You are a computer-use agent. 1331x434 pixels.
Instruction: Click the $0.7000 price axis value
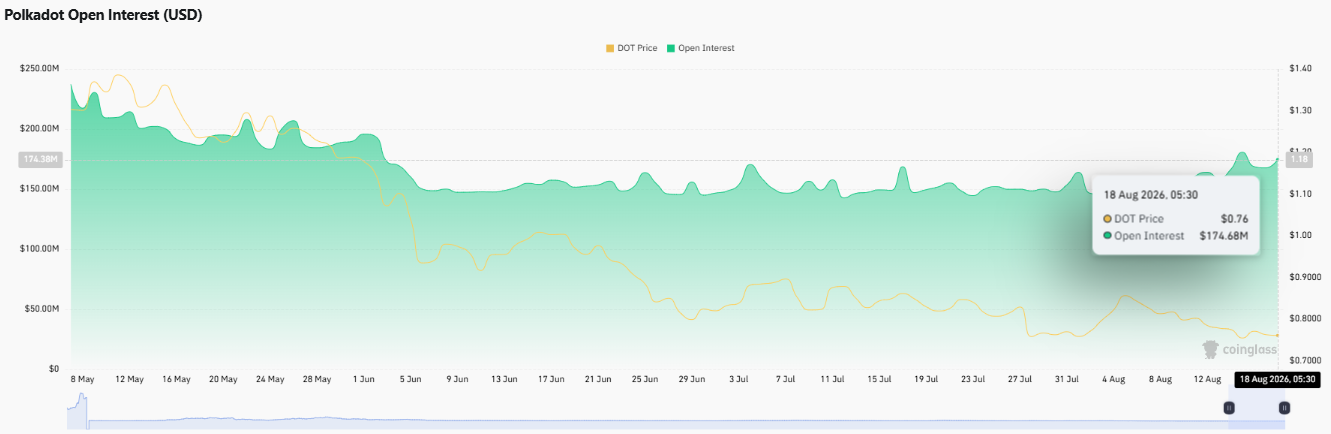[1303, 360]
